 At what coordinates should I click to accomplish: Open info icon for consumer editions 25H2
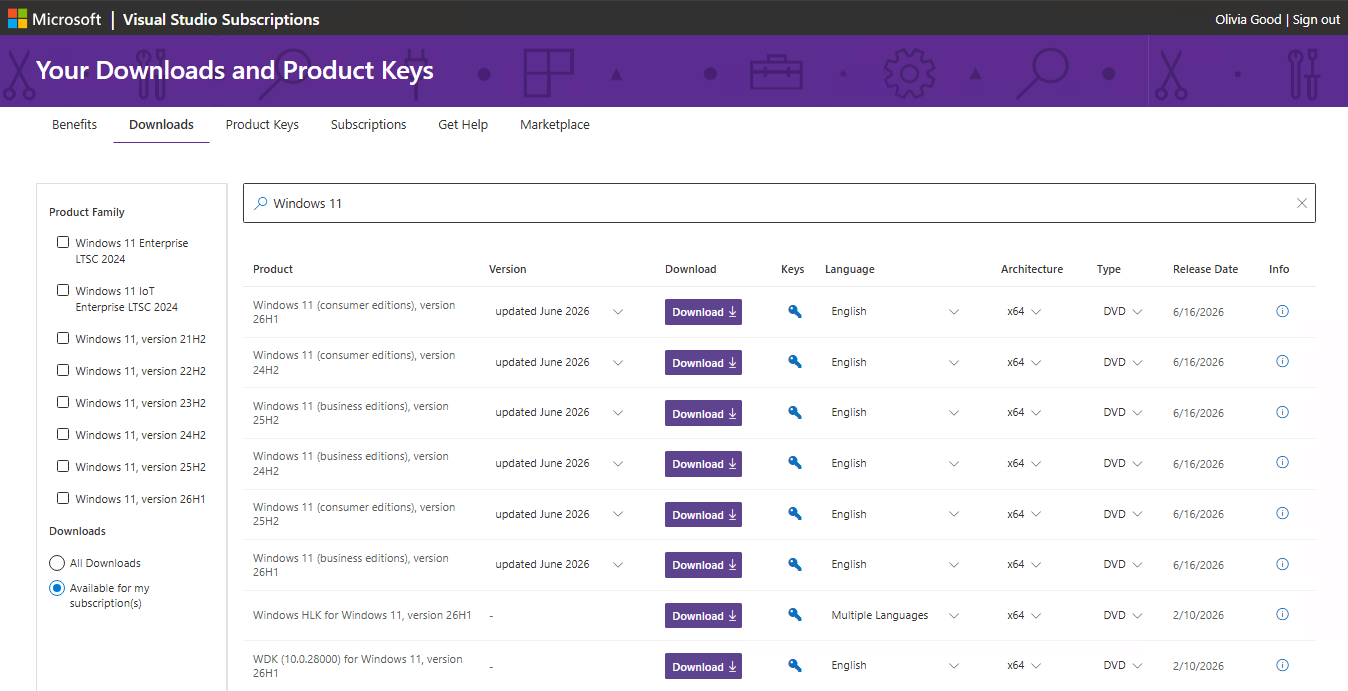tap(1283, 513)
